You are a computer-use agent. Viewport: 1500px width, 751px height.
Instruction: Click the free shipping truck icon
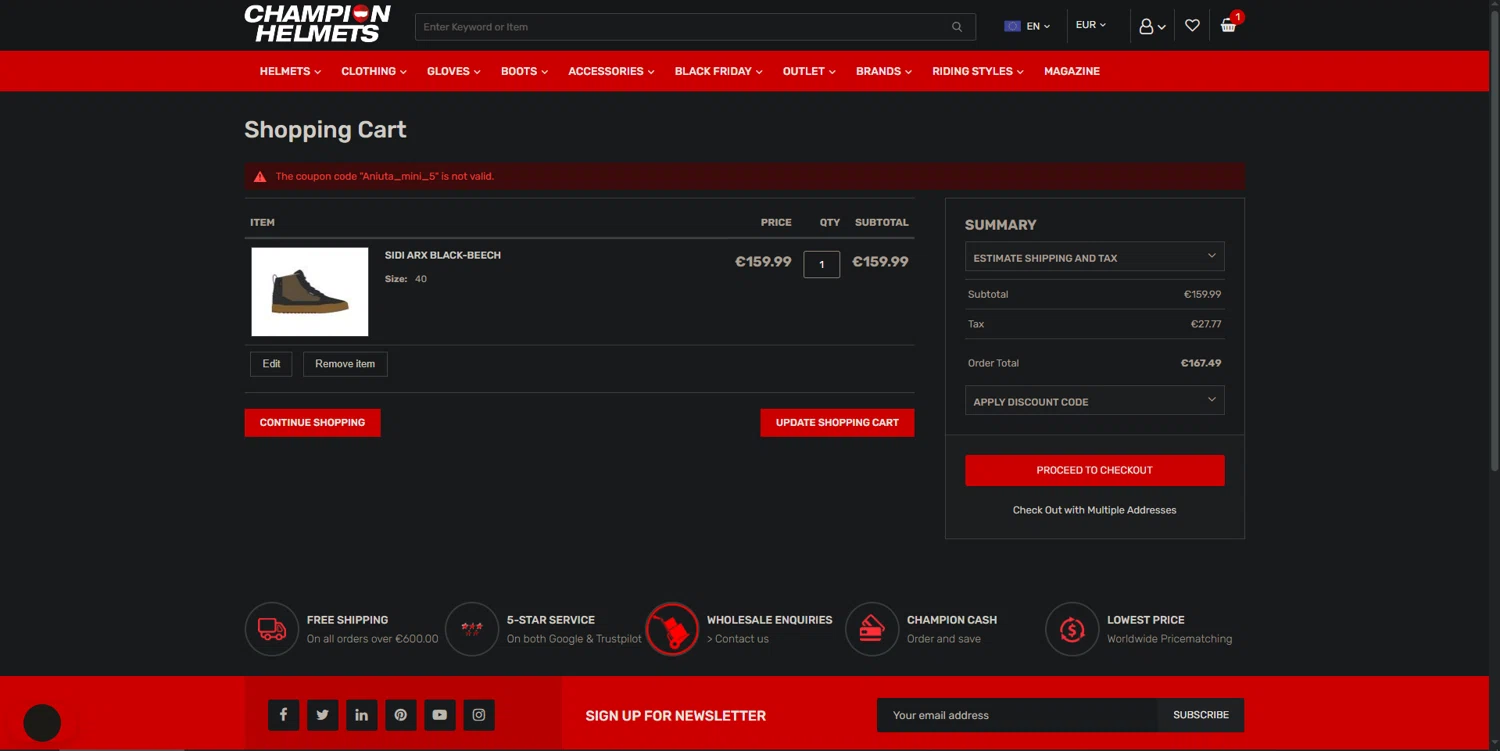[x=272, y=629]
